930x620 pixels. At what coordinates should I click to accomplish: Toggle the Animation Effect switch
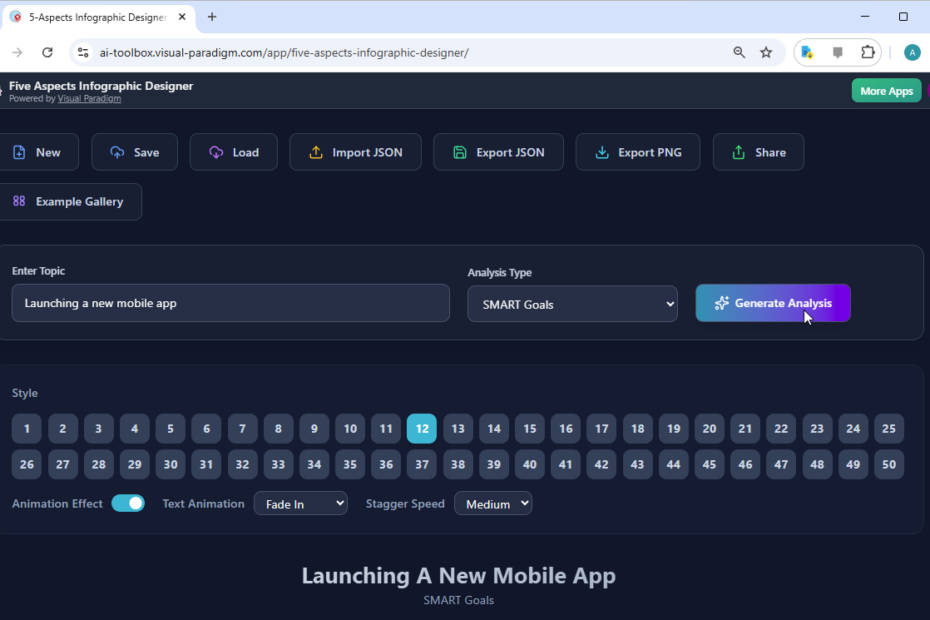(x=128, y=503)
